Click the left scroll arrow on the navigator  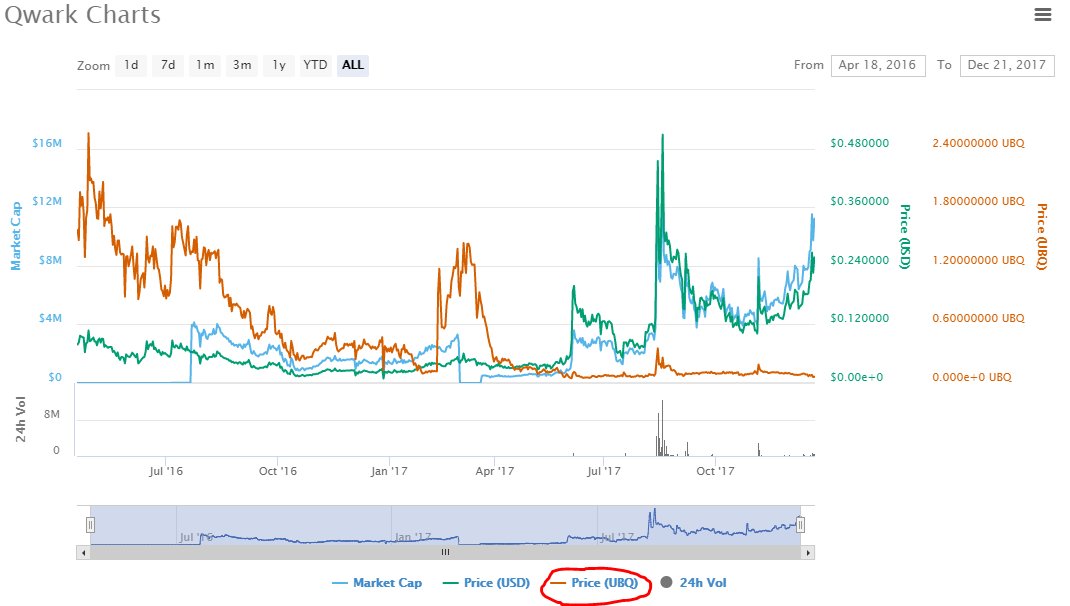tap(83, 552)
